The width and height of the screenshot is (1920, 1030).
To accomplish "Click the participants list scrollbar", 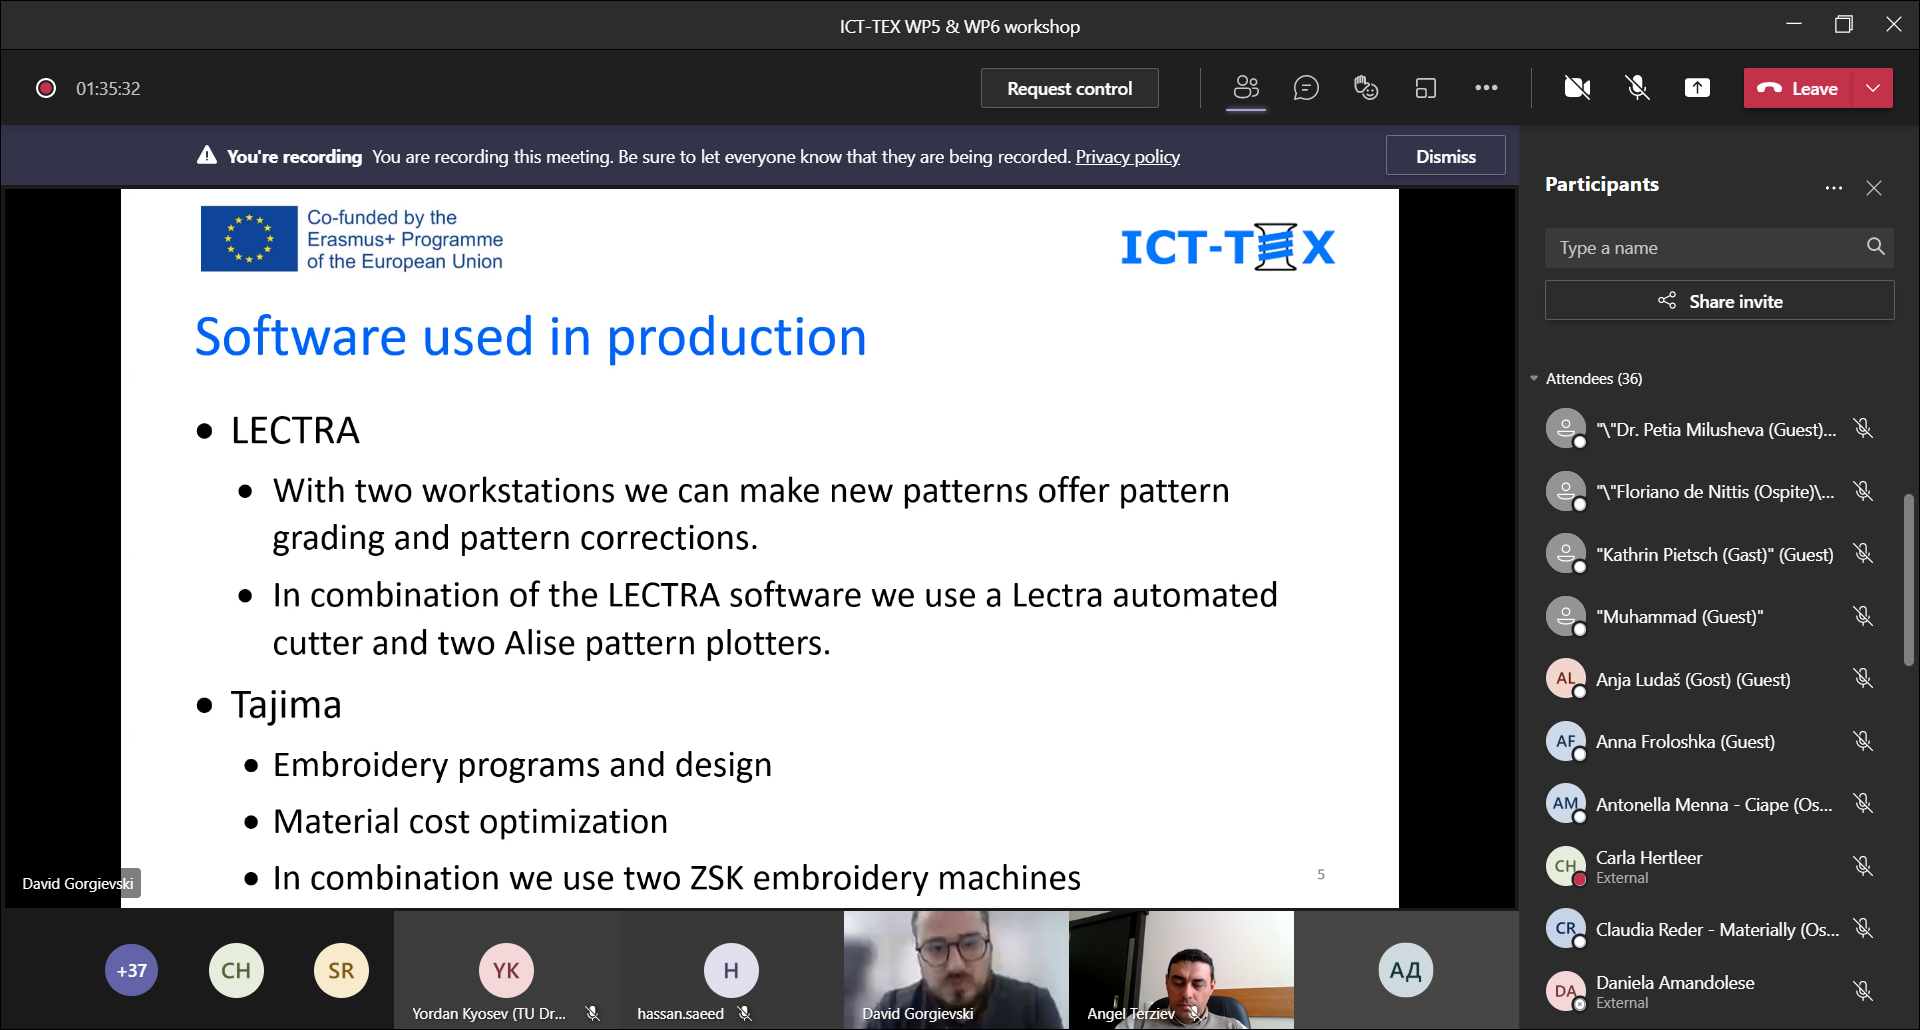I will click(1908, 579).
